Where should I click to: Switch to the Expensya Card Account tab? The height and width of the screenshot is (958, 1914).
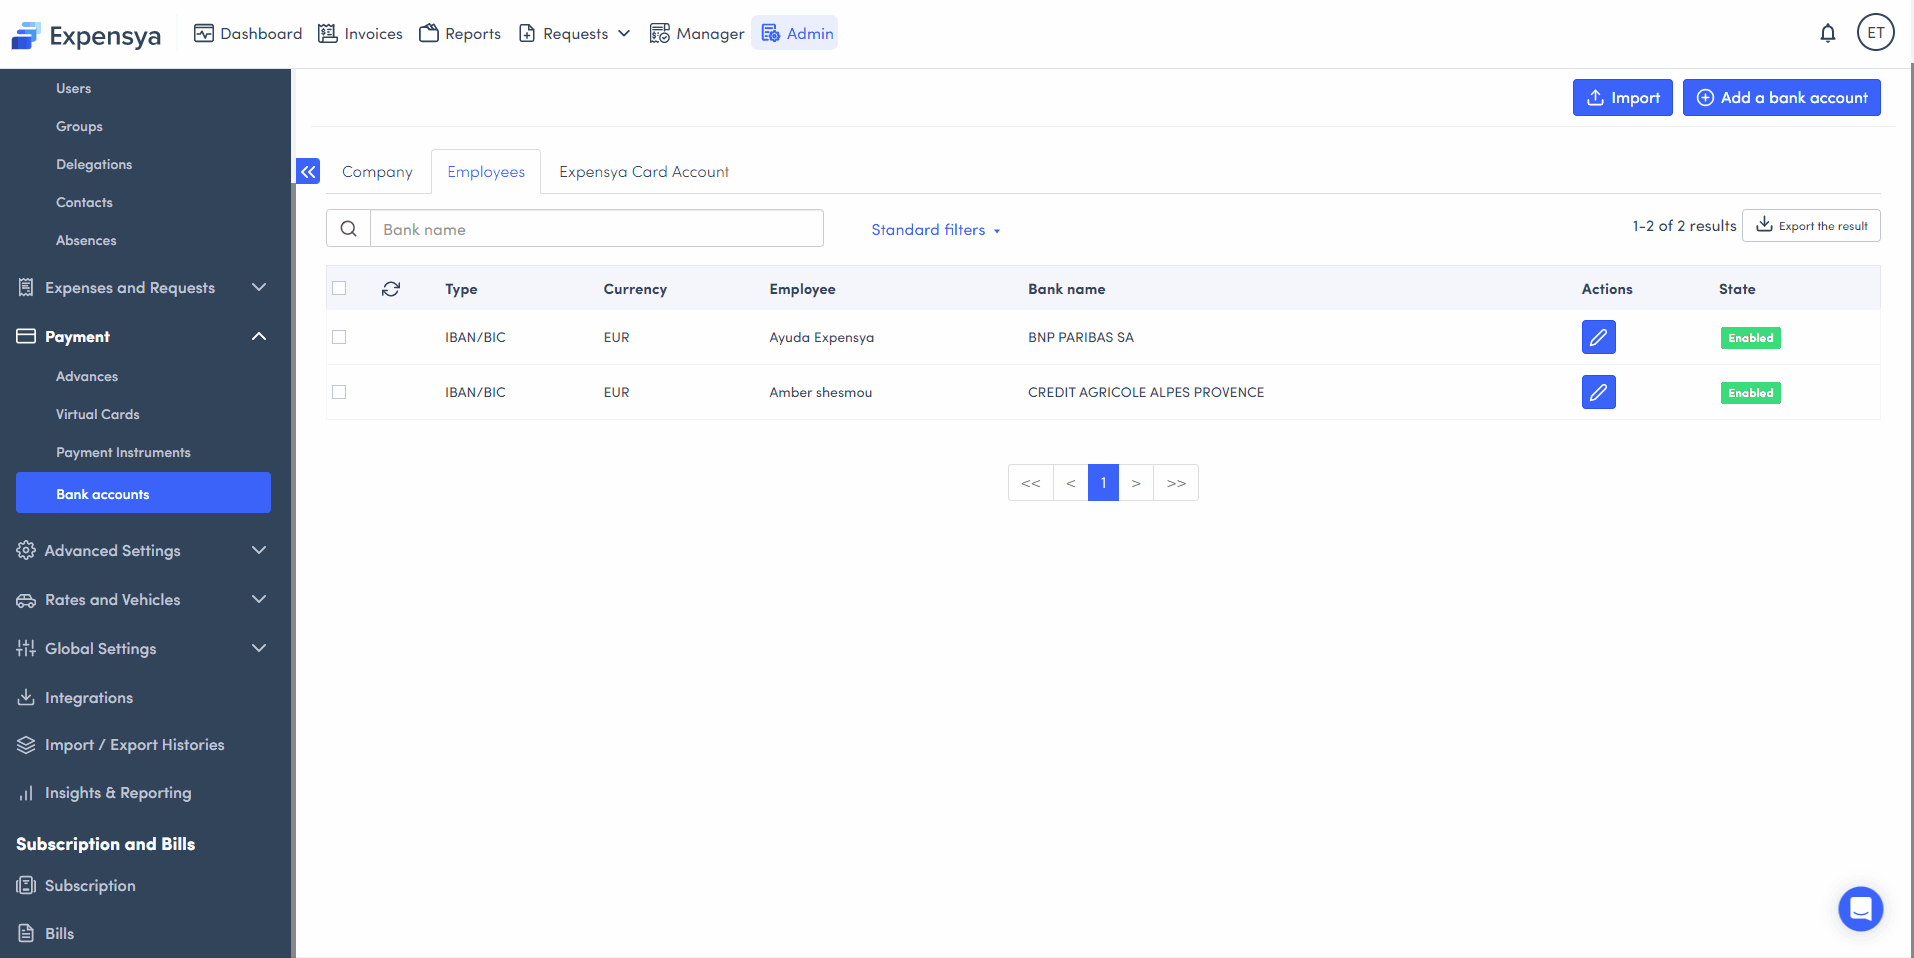point(643,172)
